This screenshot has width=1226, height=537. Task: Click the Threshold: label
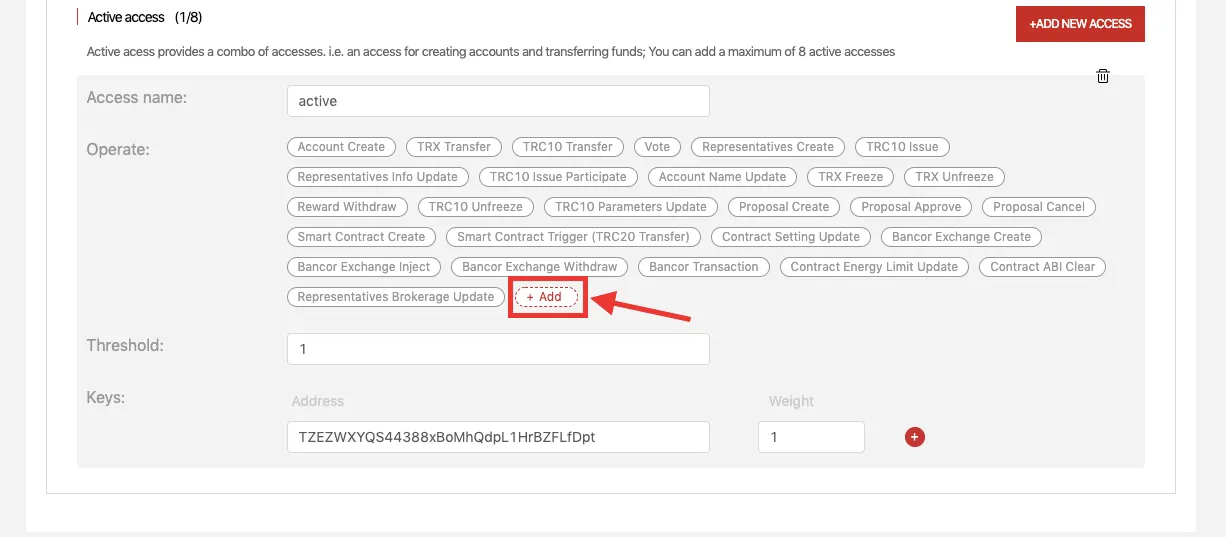pyautogui.click(x=125, y=345)
